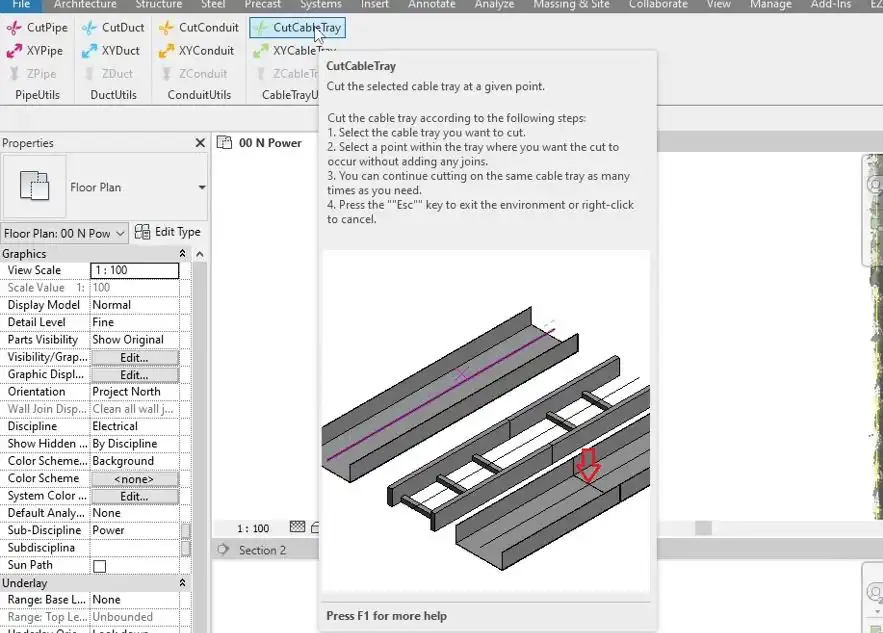Screen dimensions: 883x633
Task: Click the Edit Type icon
Action: coord(142,232)
